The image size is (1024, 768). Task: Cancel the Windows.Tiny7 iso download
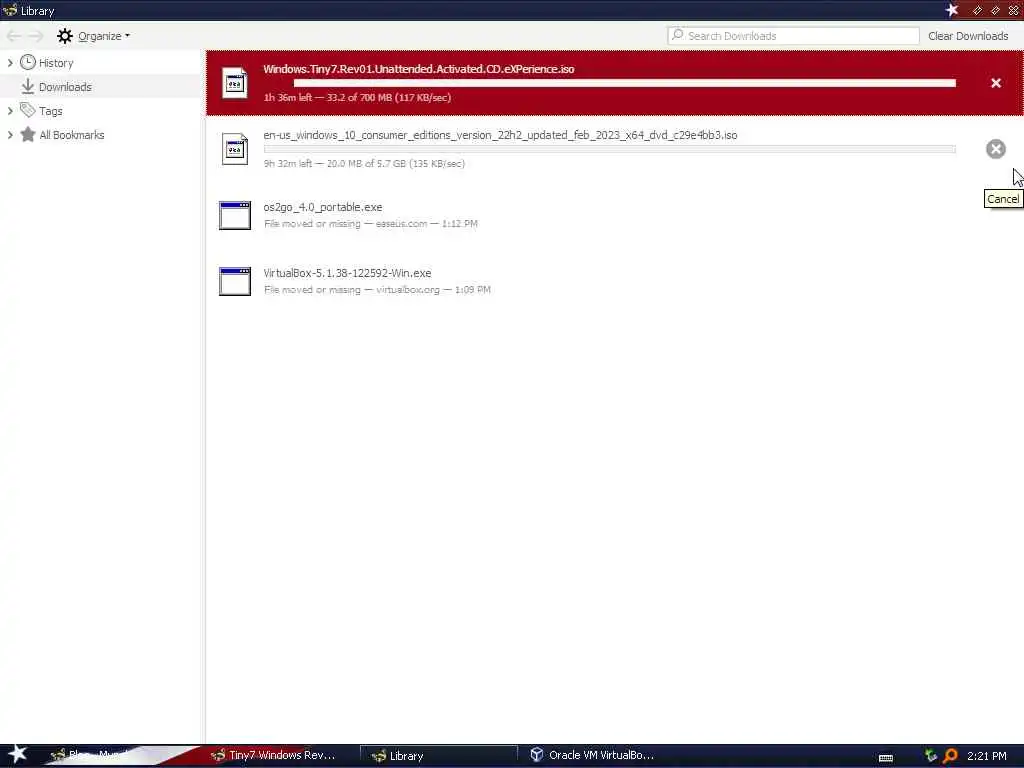tap(996, 83)
